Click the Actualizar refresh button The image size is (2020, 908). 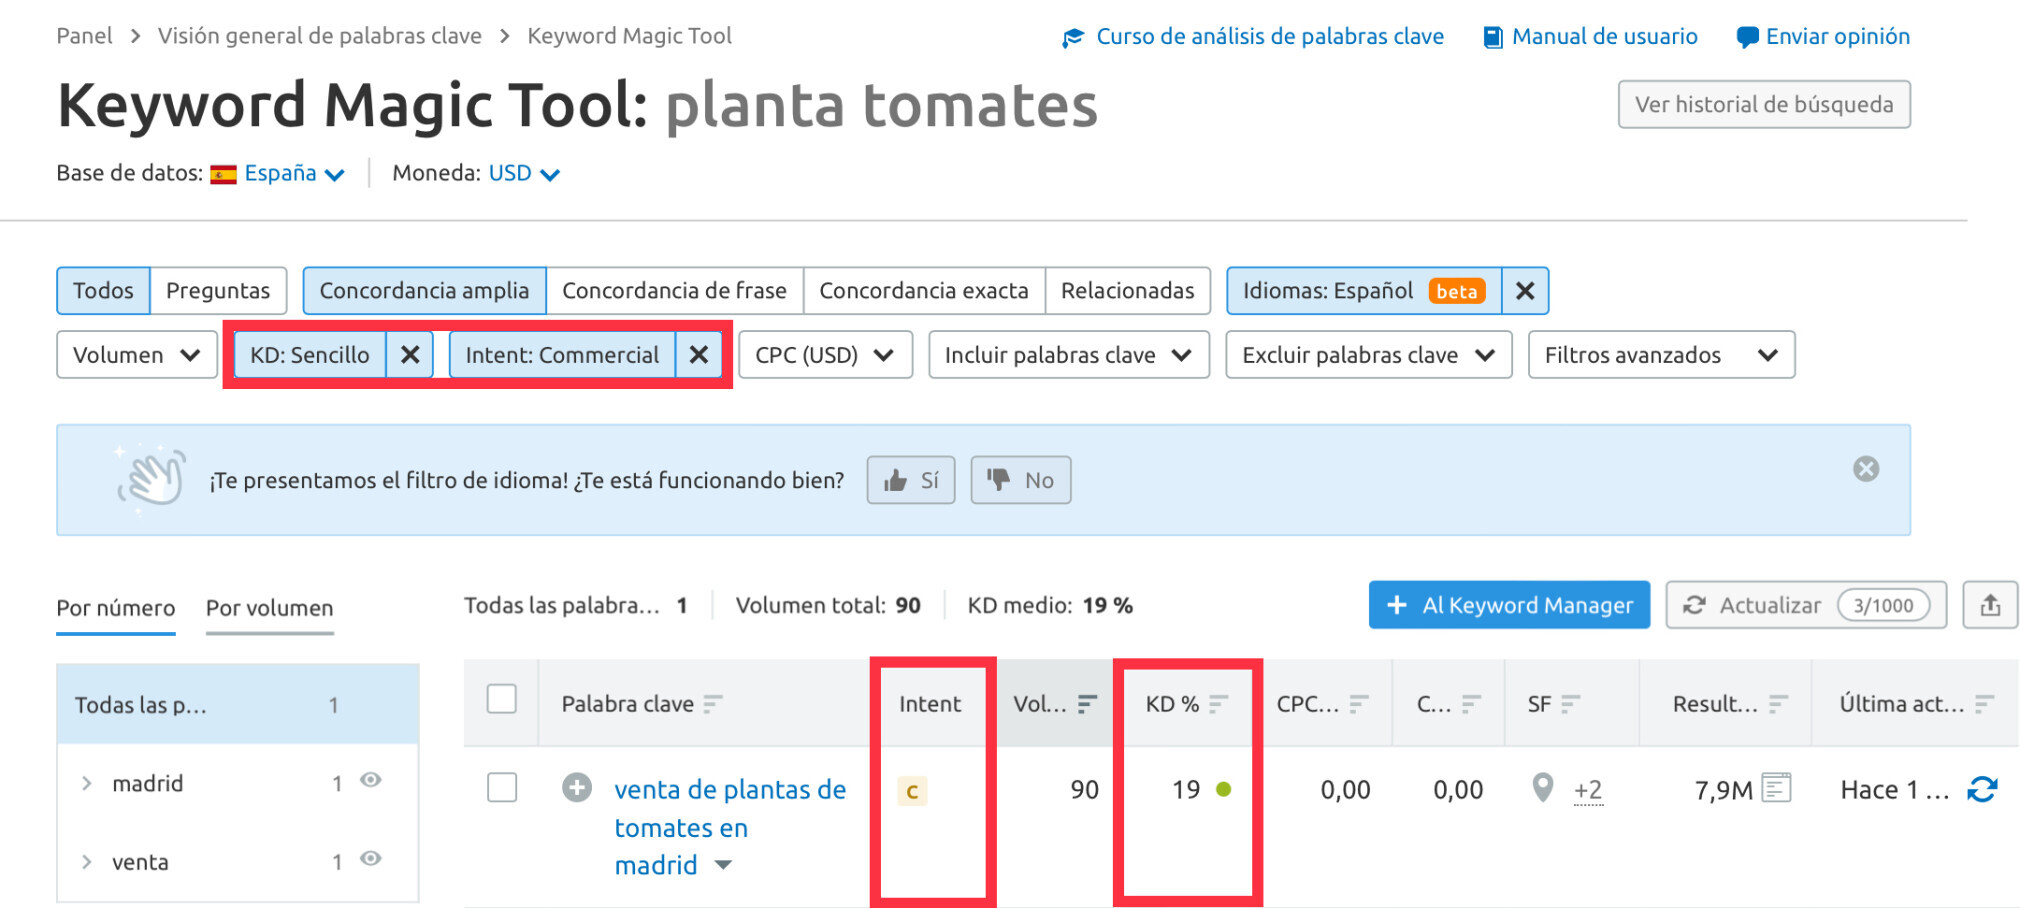point(1806,605)
